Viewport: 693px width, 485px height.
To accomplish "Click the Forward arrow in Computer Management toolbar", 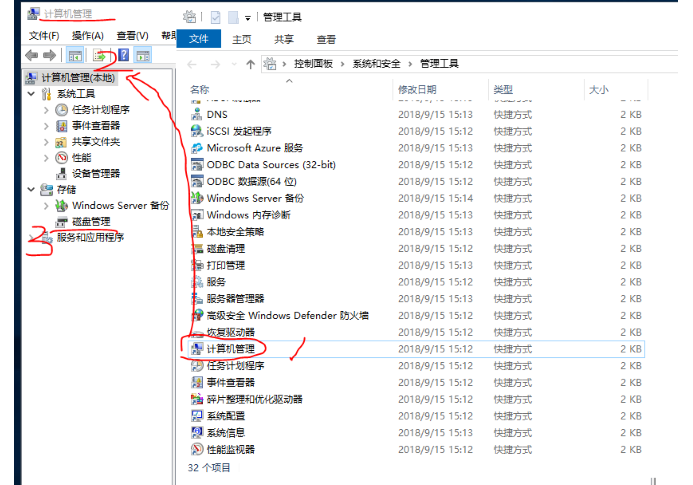I will click(x=49, y=55).
